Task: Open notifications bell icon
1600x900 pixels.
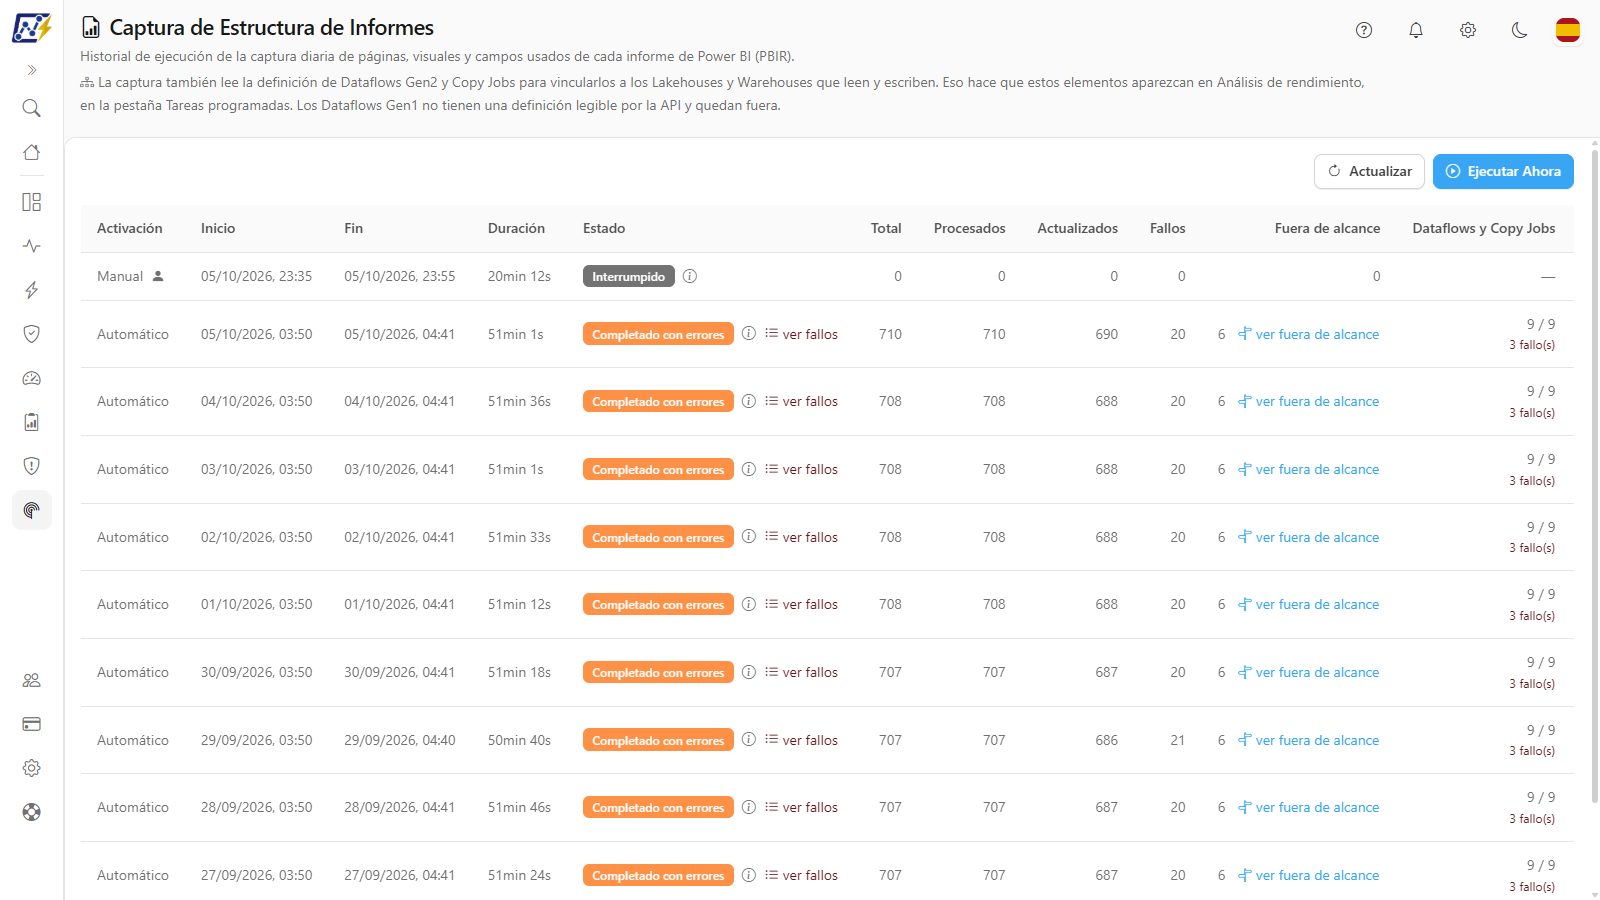Action: (x=1416, y=30)
